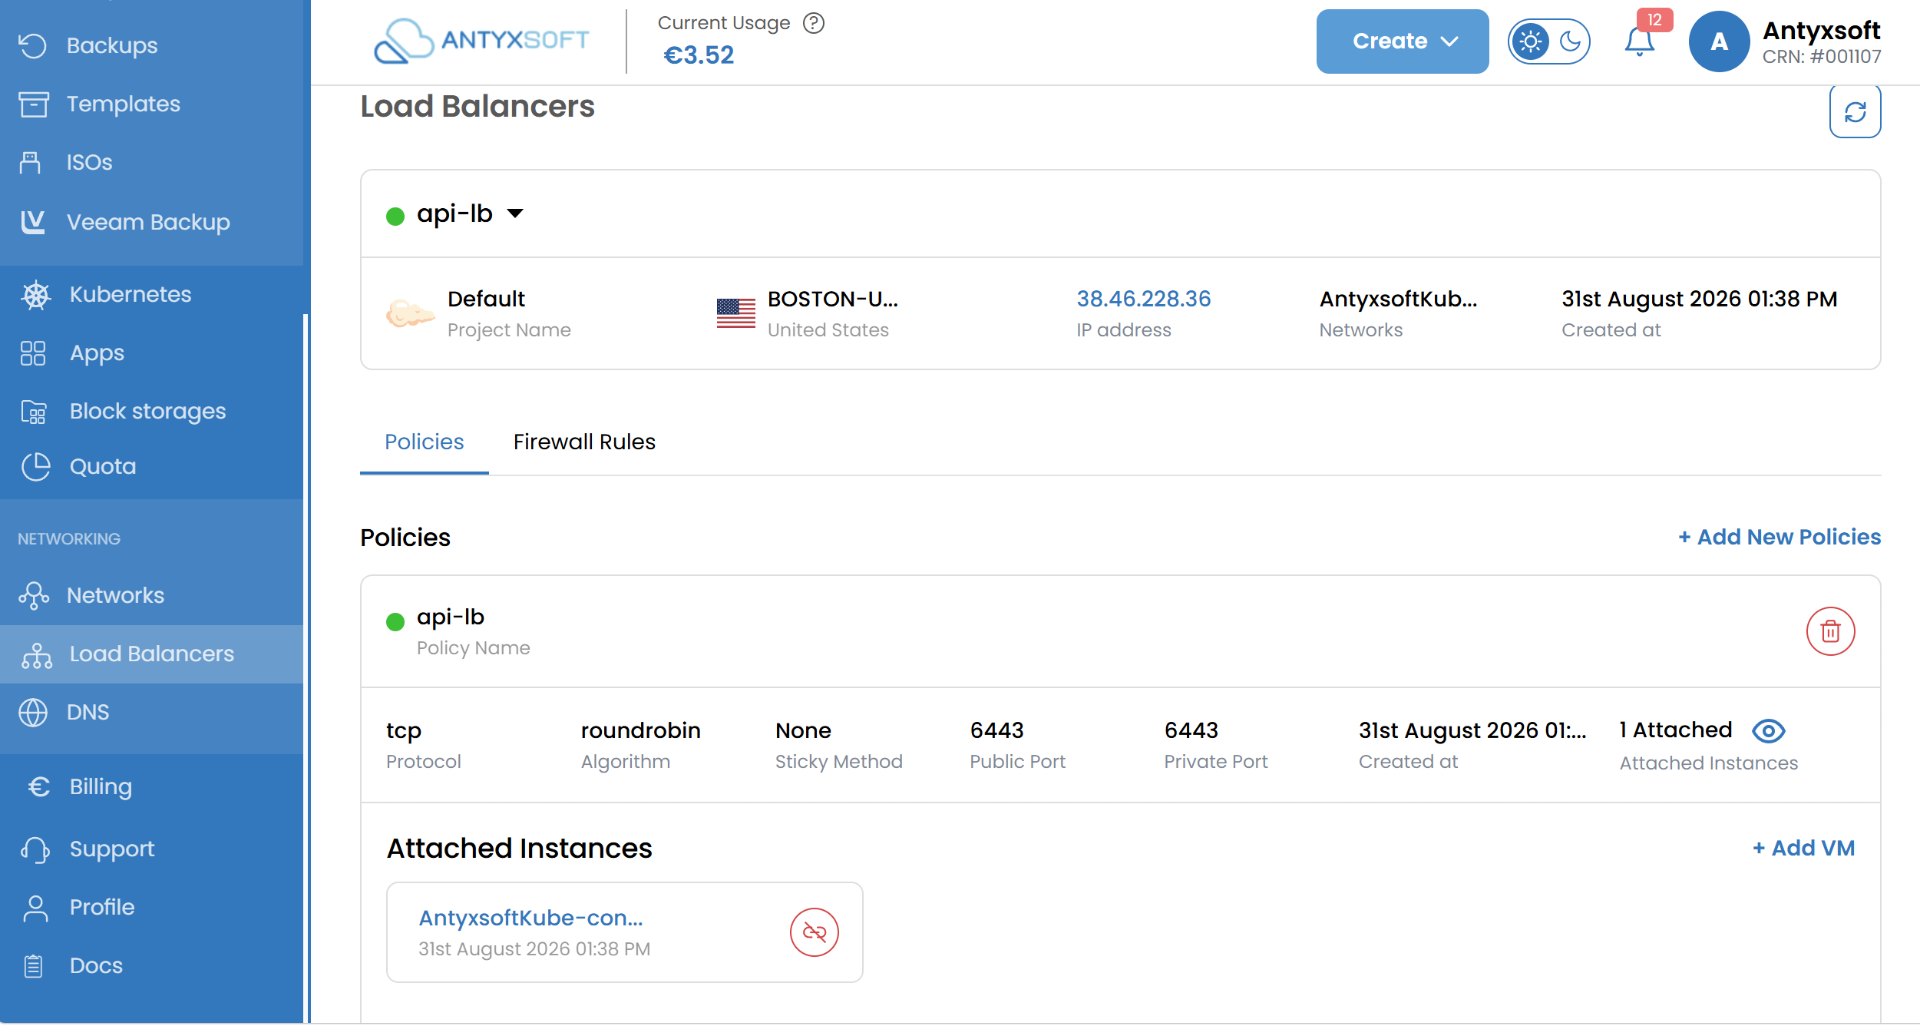Switch to the Firewall Rules tab
1920x1026 pixels.
pyautogui.click(x=584, y=442)
